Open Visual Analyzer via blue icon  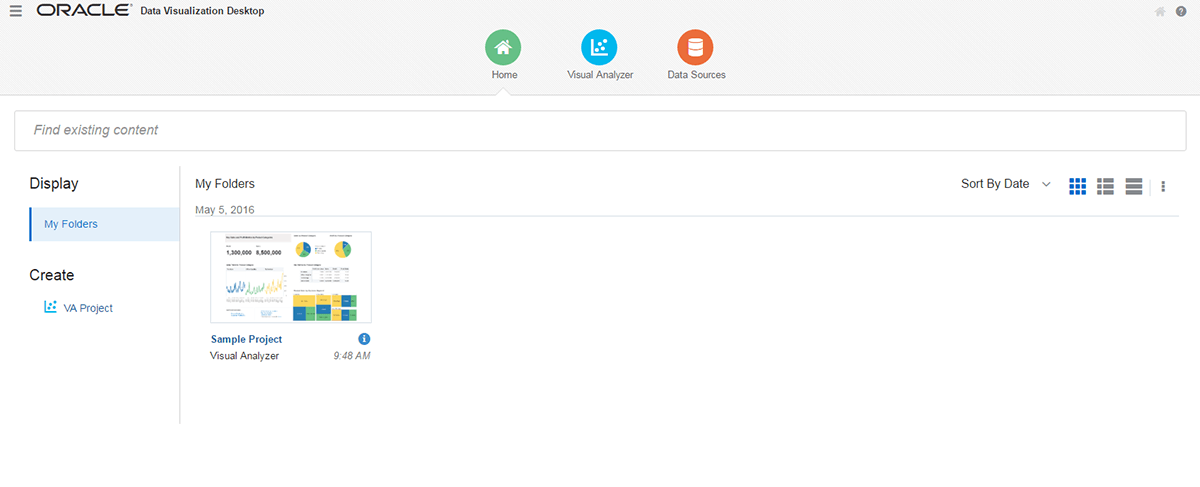coord(600,47)
